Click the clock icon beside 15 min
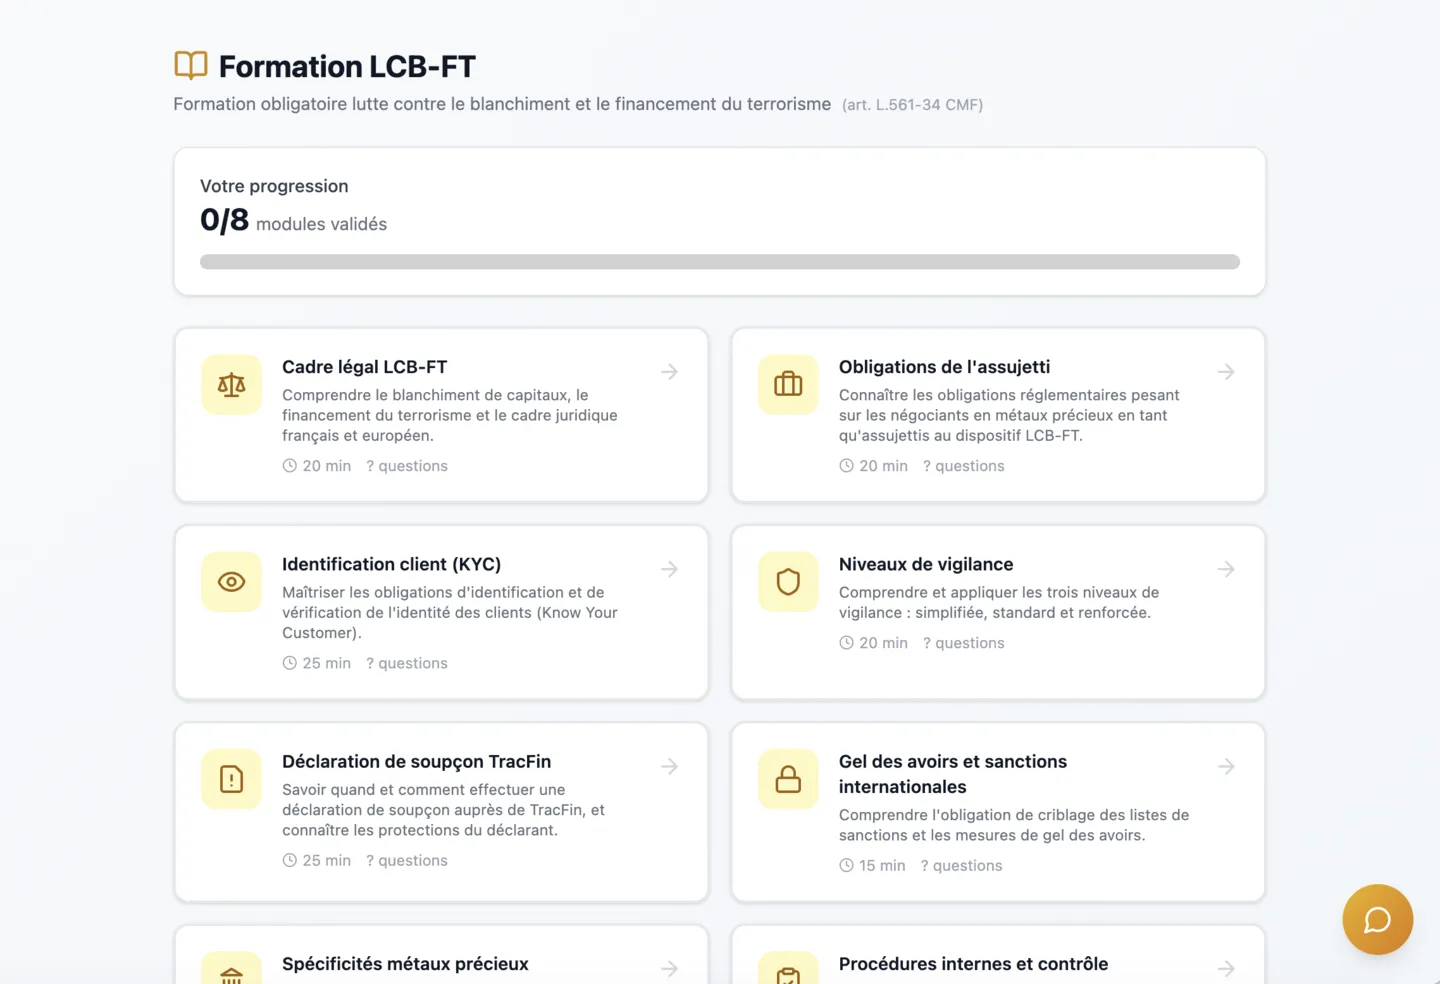The height and width of the screenshot is (984, 1440). click(x=846, y=866)
